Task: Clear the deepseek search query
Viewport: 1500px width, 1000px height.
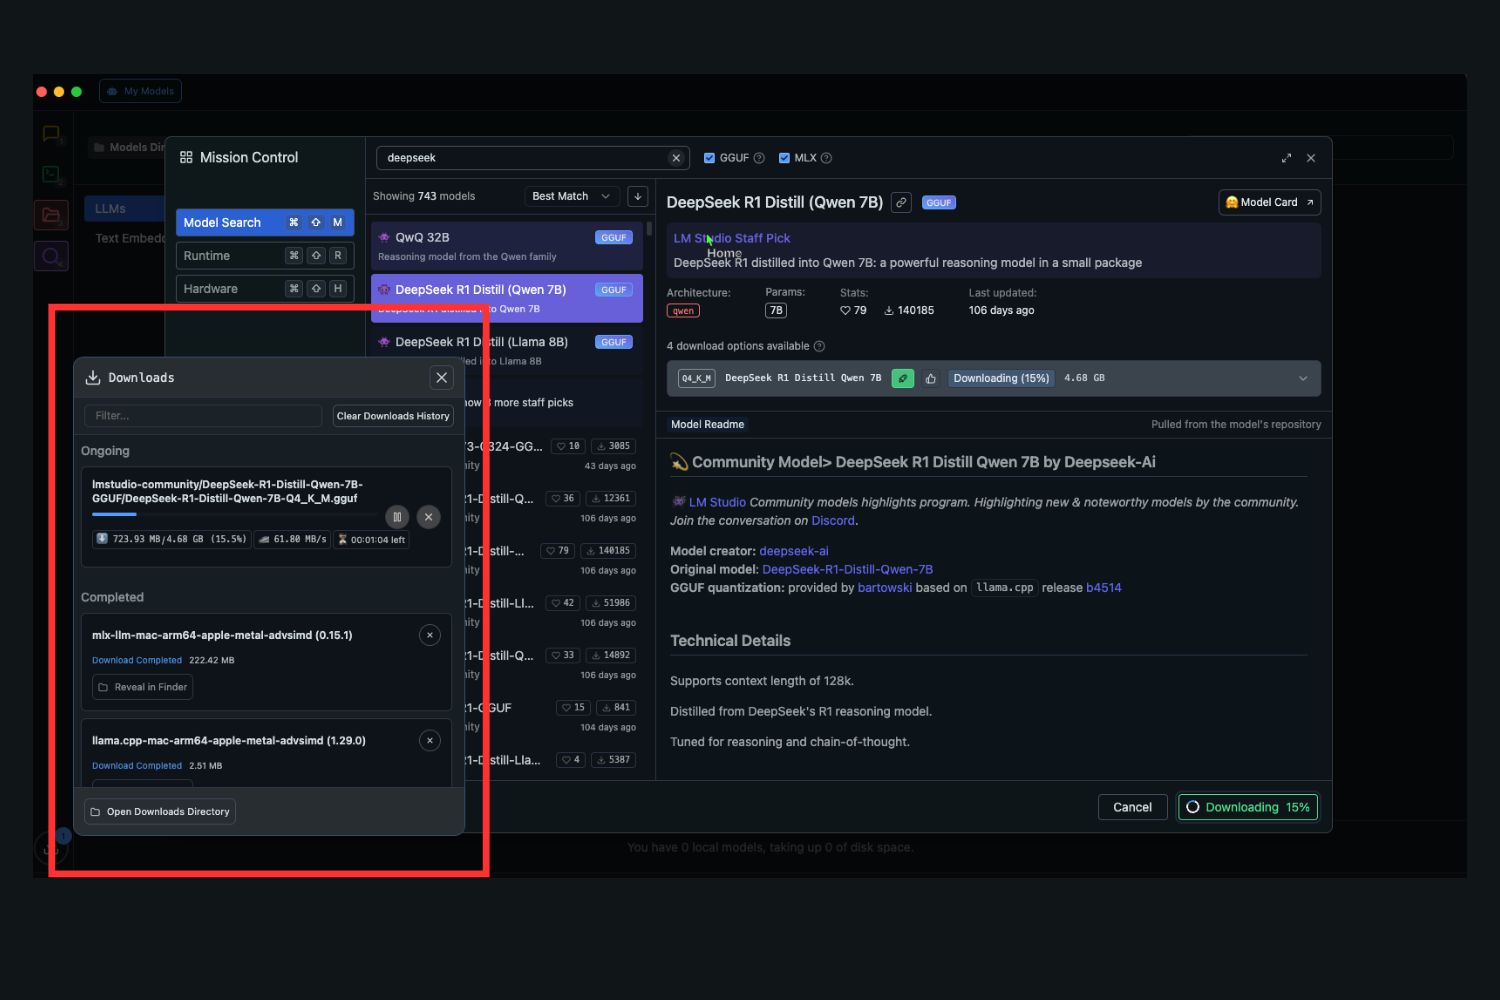Action: [676, 158]
